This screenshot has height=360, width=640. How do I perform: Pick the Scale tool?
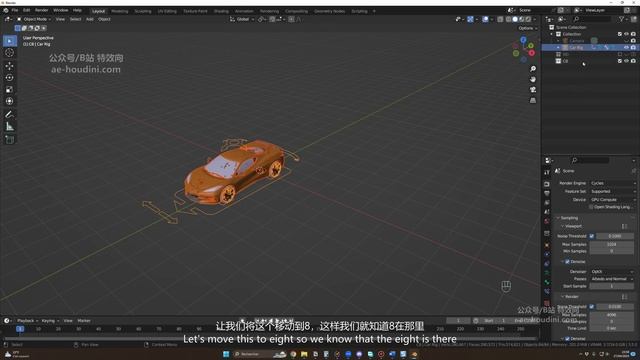pyautogui.click(x=10, y=89)
